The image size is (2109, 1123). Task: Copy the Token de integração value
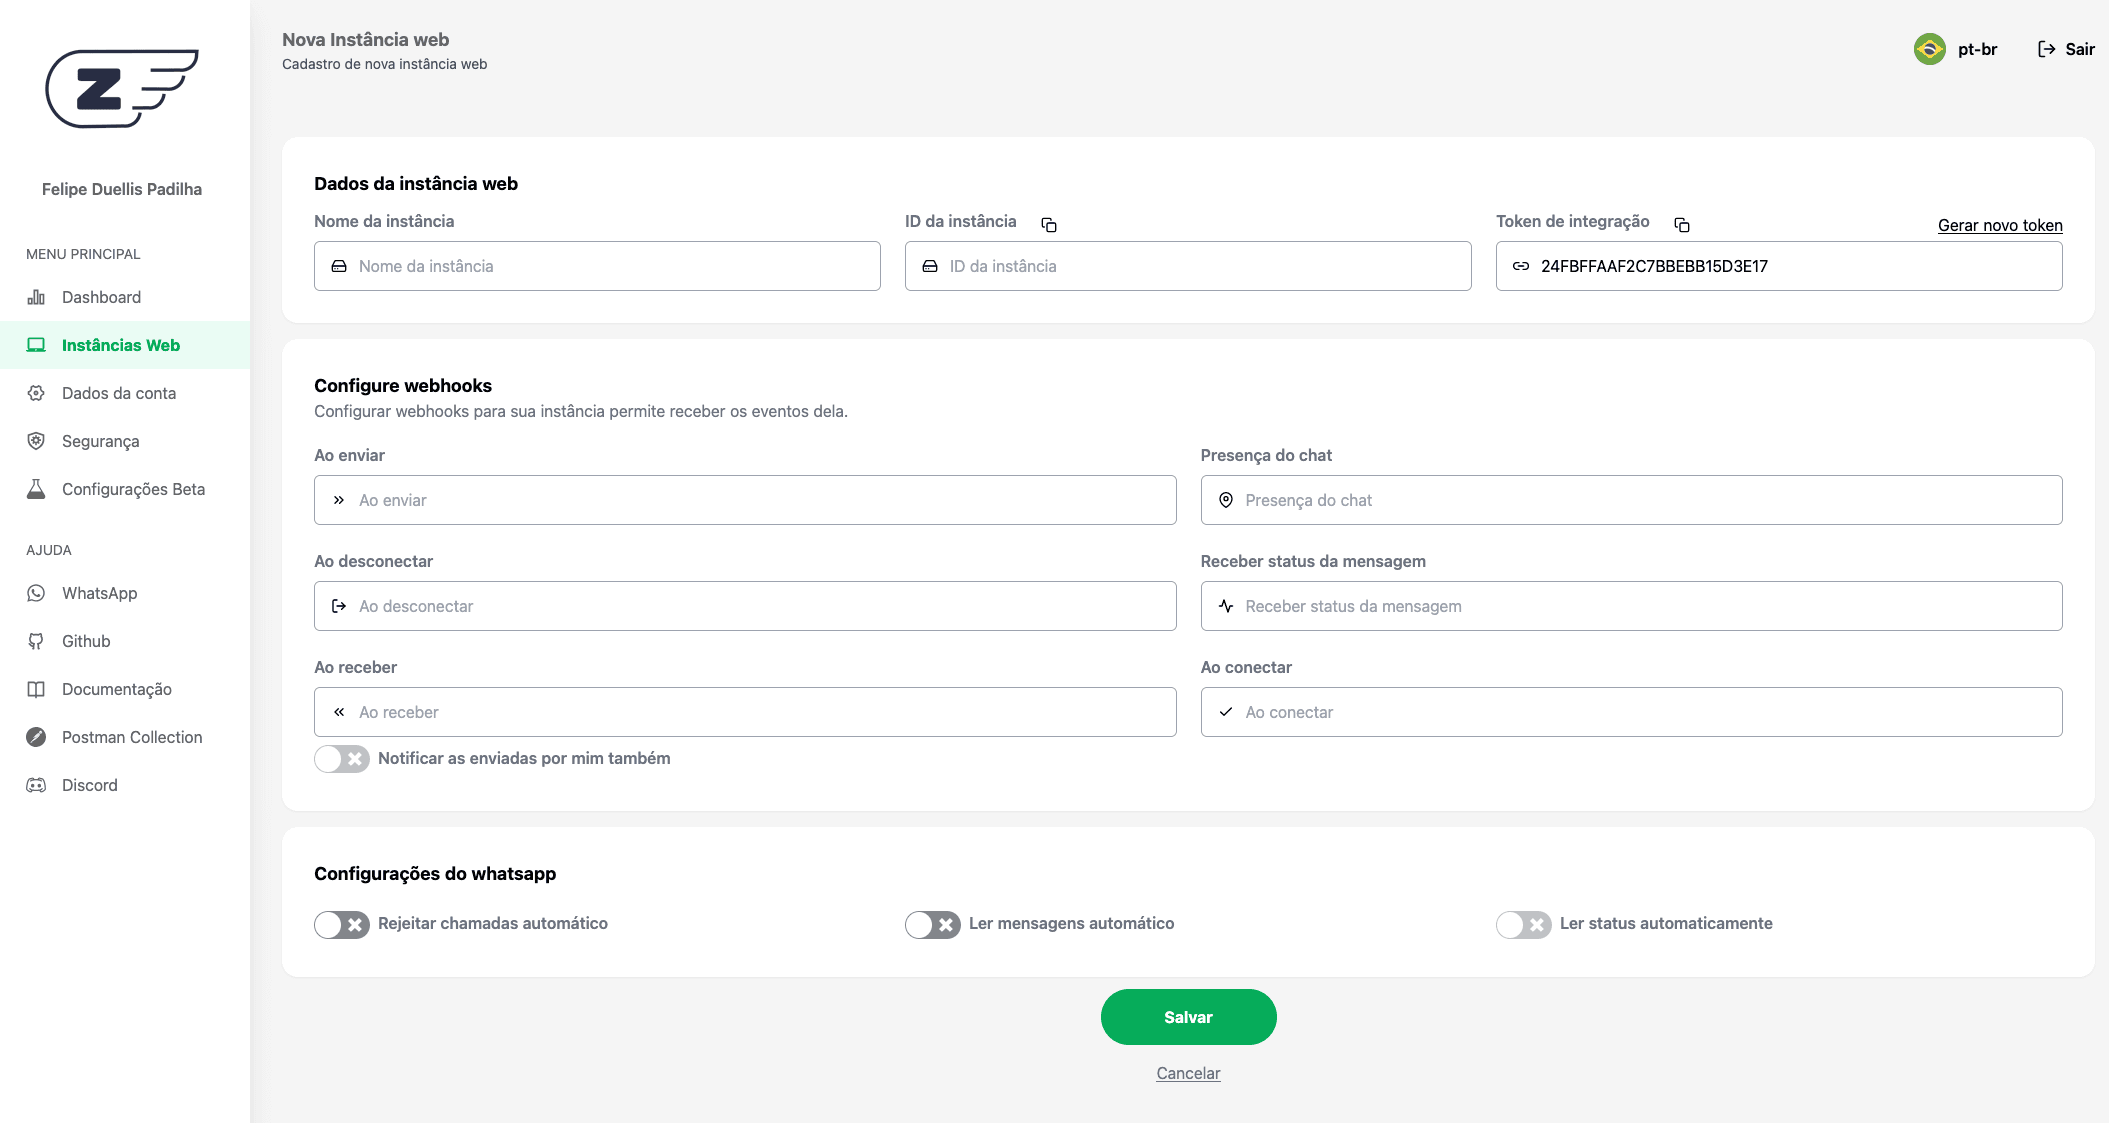(x=1682, y=225)
